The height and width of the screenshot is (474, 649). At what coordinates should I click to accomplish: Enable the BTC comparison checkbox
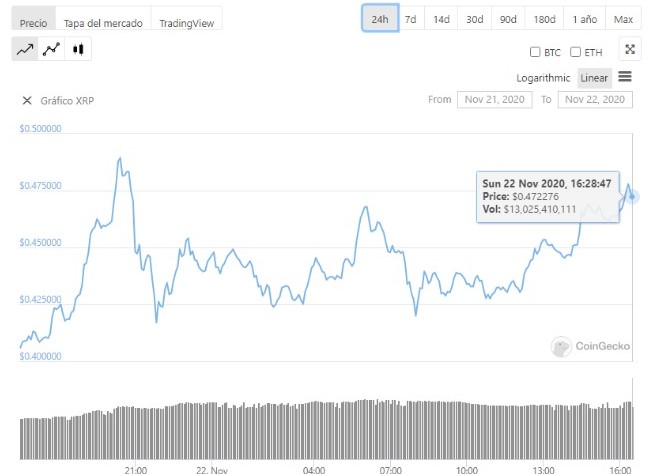(535, 52)
